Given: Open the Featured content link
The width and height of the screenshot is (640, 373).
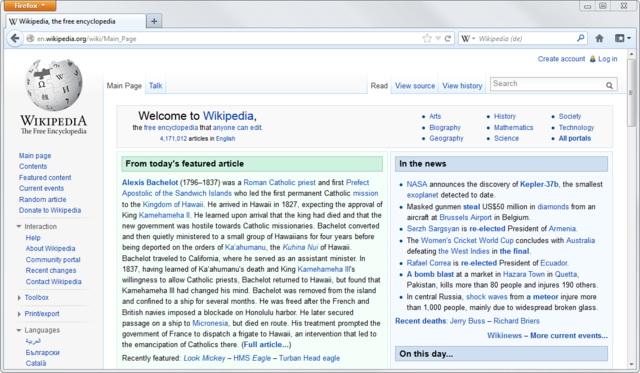Looking at the screenshot, I should click(x=45, y=178).
